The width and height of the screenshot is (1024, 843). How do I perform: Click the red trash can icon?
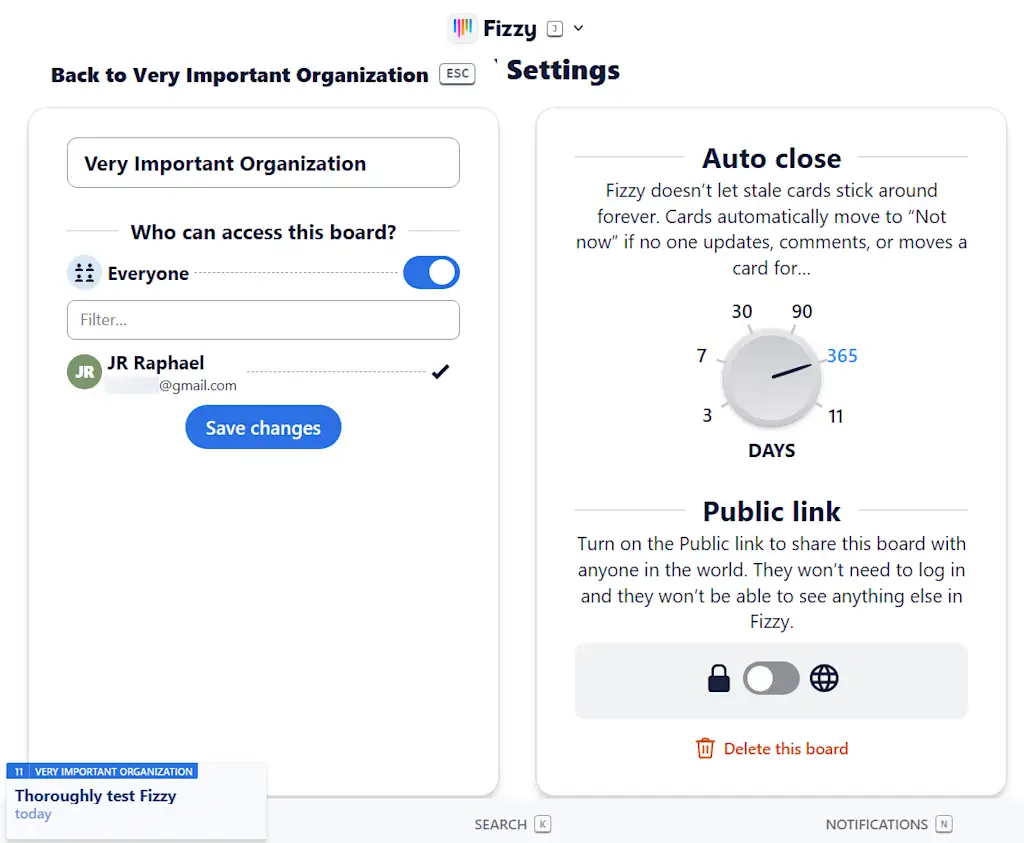click(705, 748)
